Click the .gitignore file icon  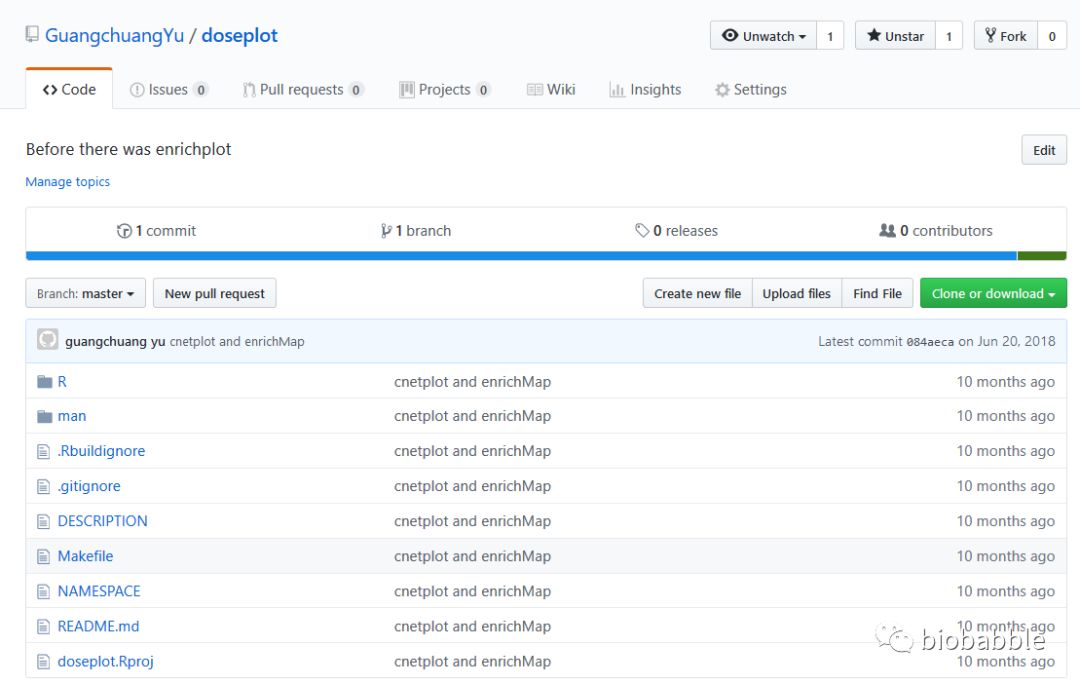coord(43,487)
